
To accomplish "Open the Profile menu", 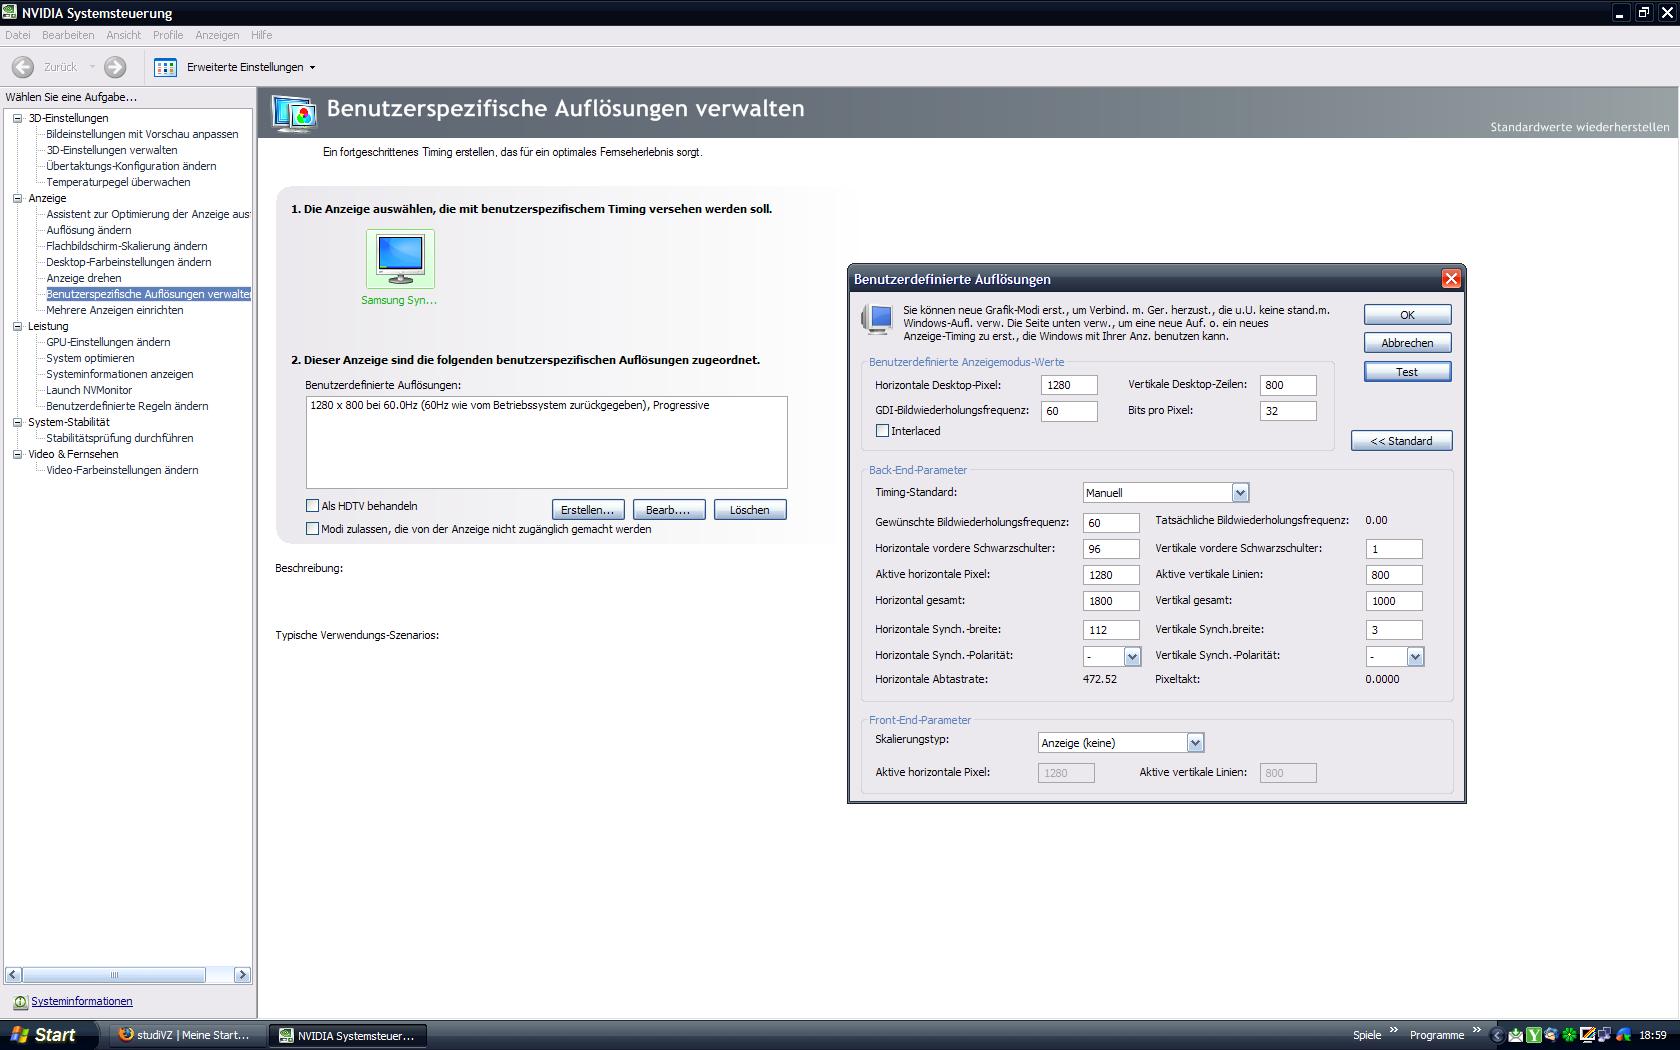I will click(x=168, y=35).
